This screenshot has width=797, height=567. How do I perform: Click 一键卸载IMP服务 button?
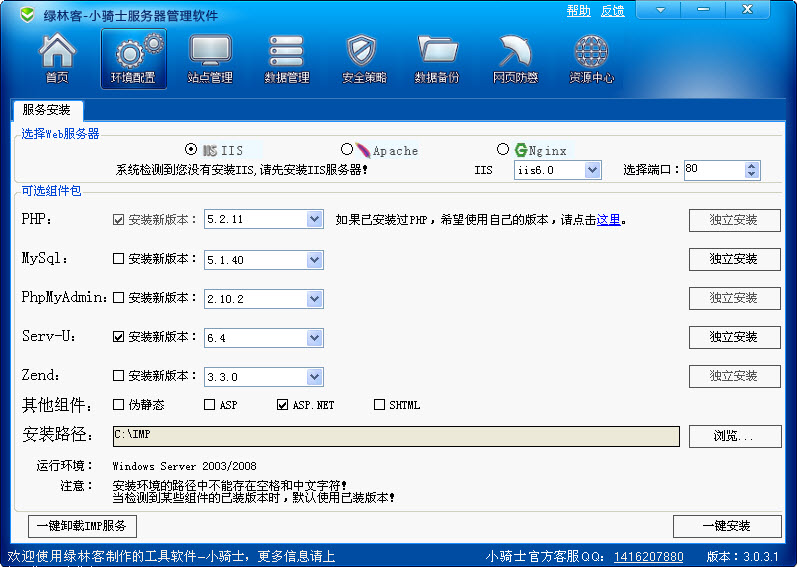[x=82, y=526]
